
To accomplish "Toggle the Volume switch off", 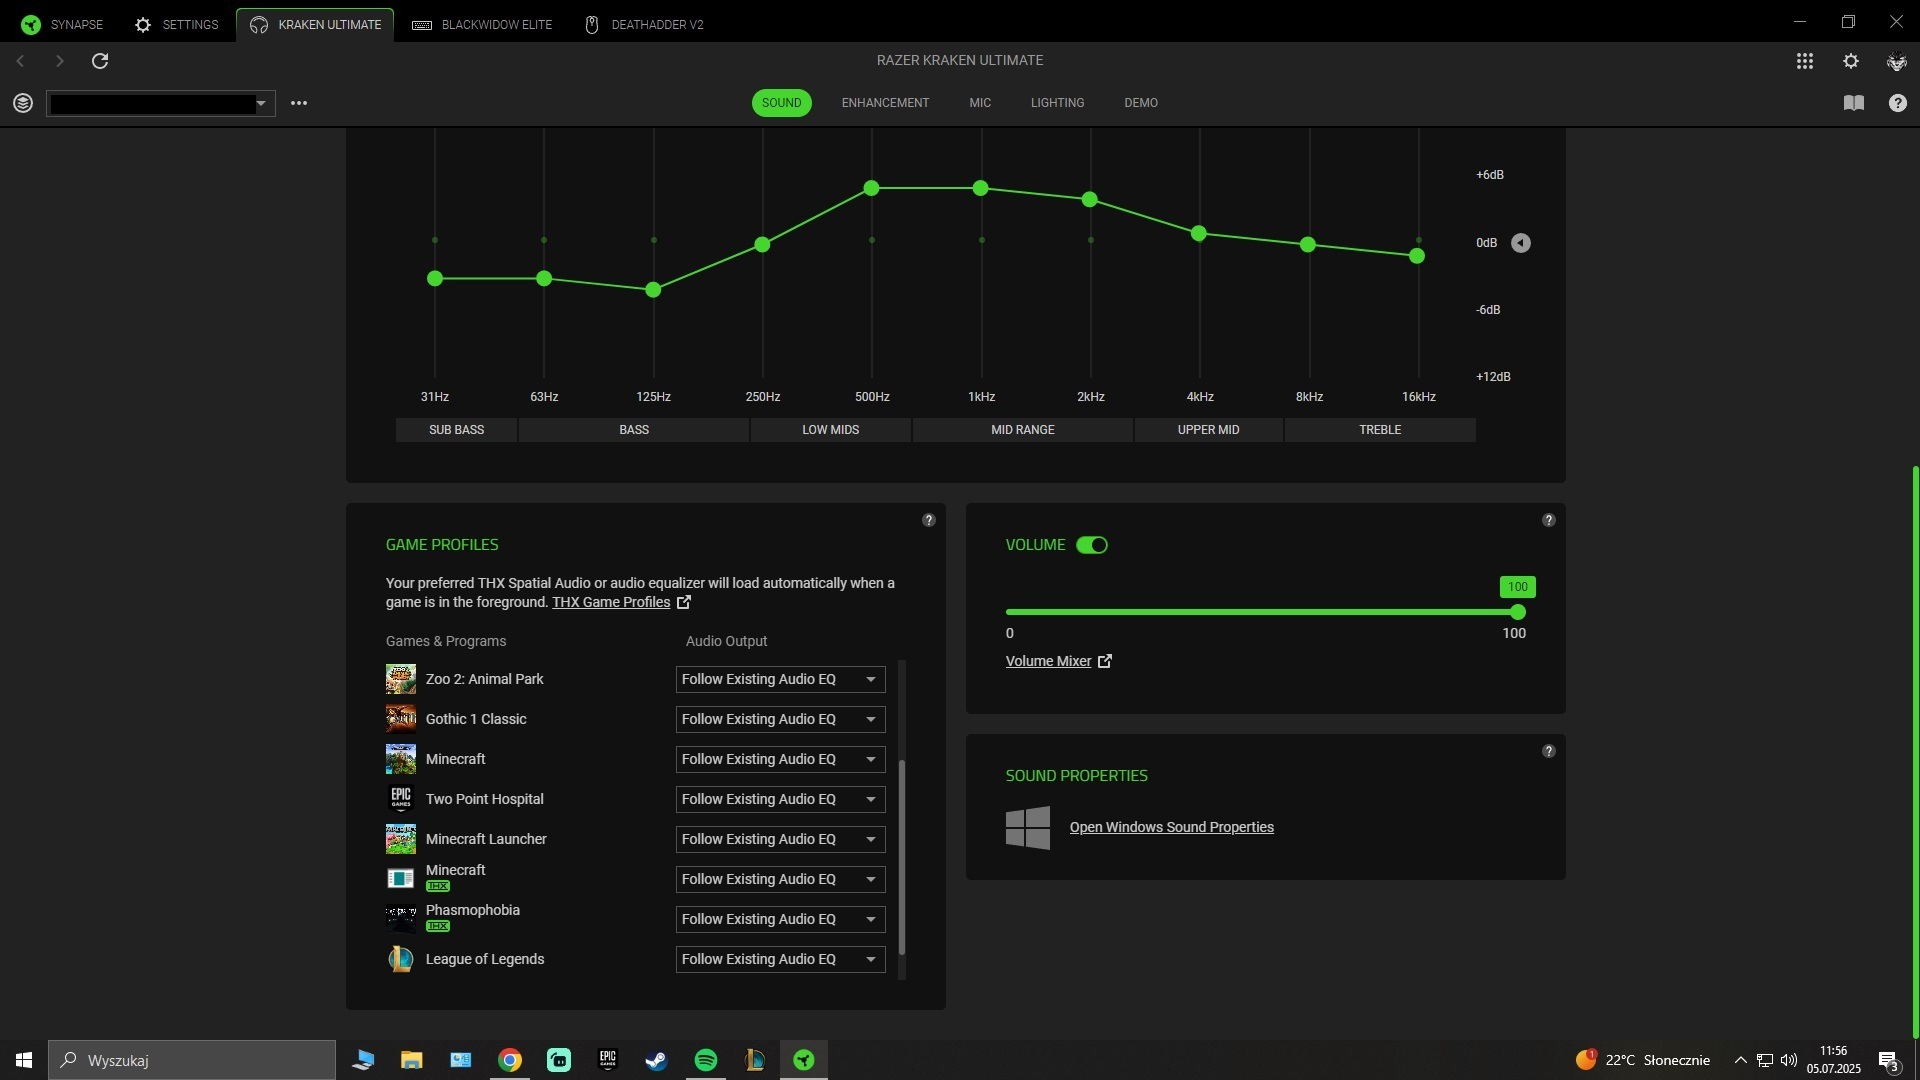I will [1091, 545].
